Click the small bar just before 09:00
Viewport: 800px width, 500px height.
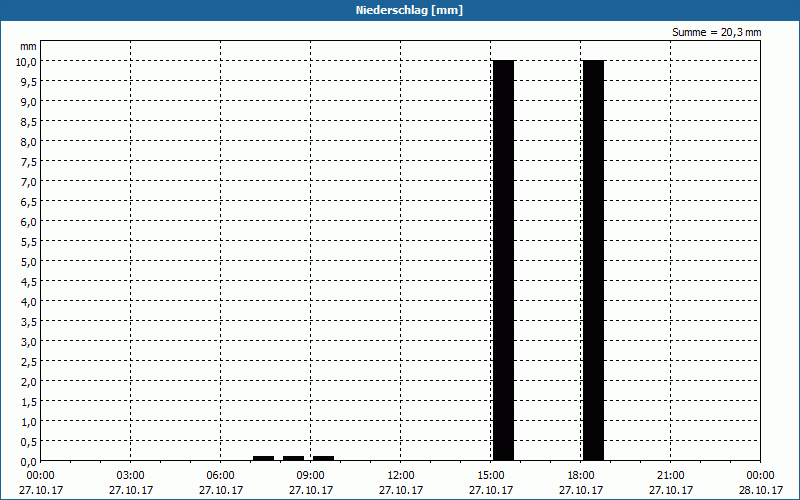coord(293,458)
